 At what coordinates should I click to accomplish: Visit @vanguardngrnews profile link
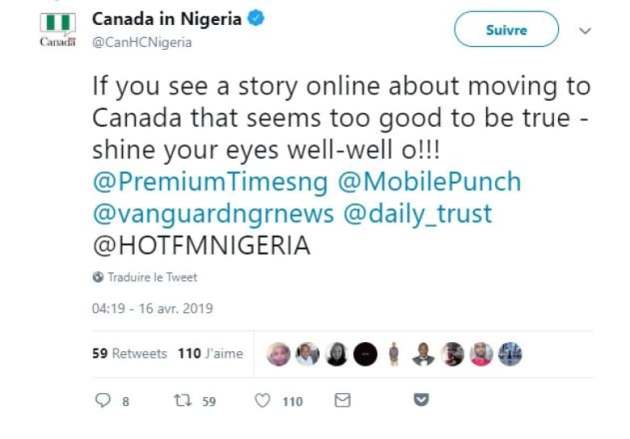coord(213,214)
